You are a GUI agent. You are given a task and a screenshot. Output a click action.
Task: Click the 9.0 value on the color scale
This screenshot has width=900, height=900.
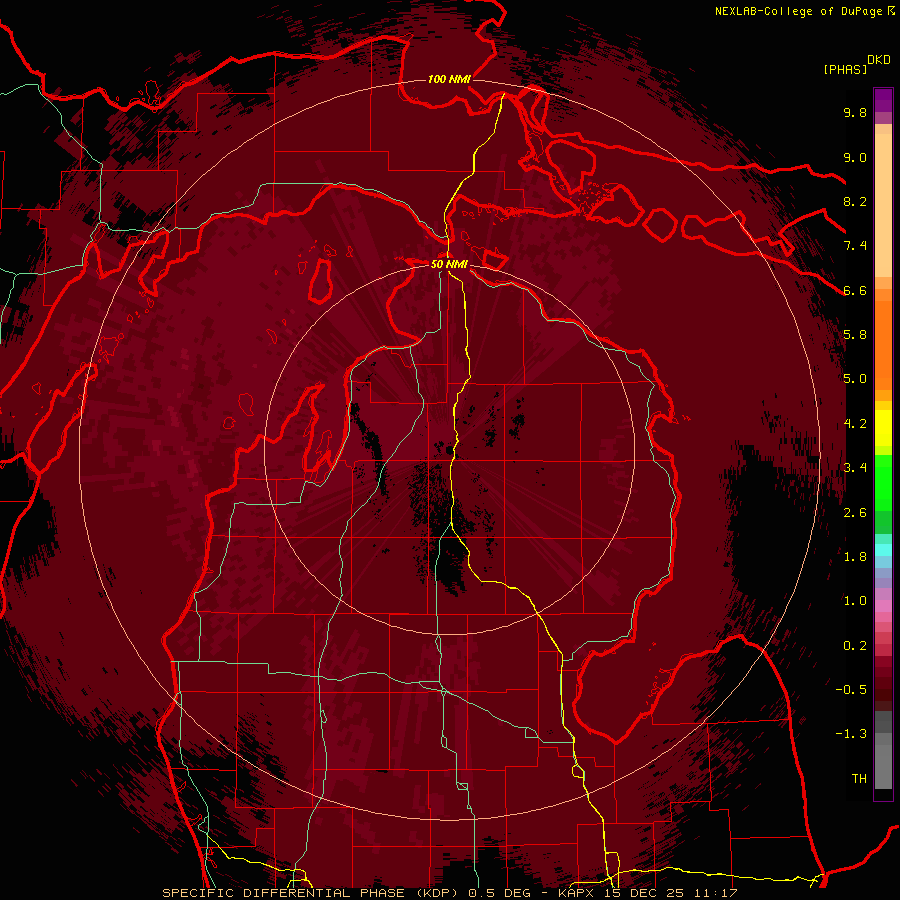[855, 157]
